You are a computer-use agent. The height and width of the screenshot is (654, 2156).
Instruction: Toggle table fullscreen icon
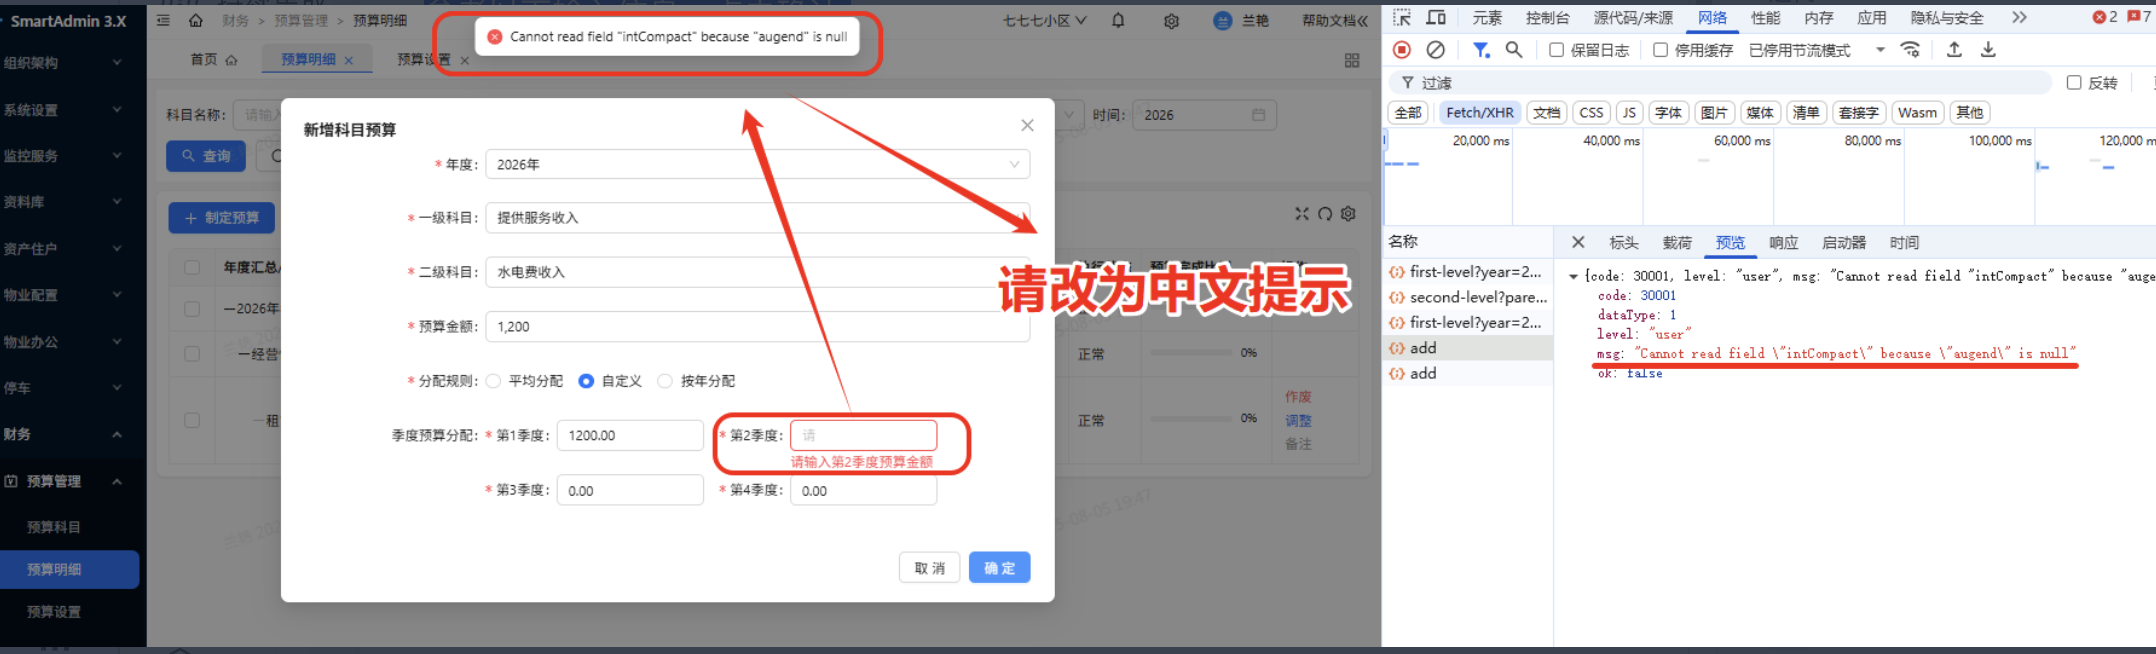[1301, 213]
